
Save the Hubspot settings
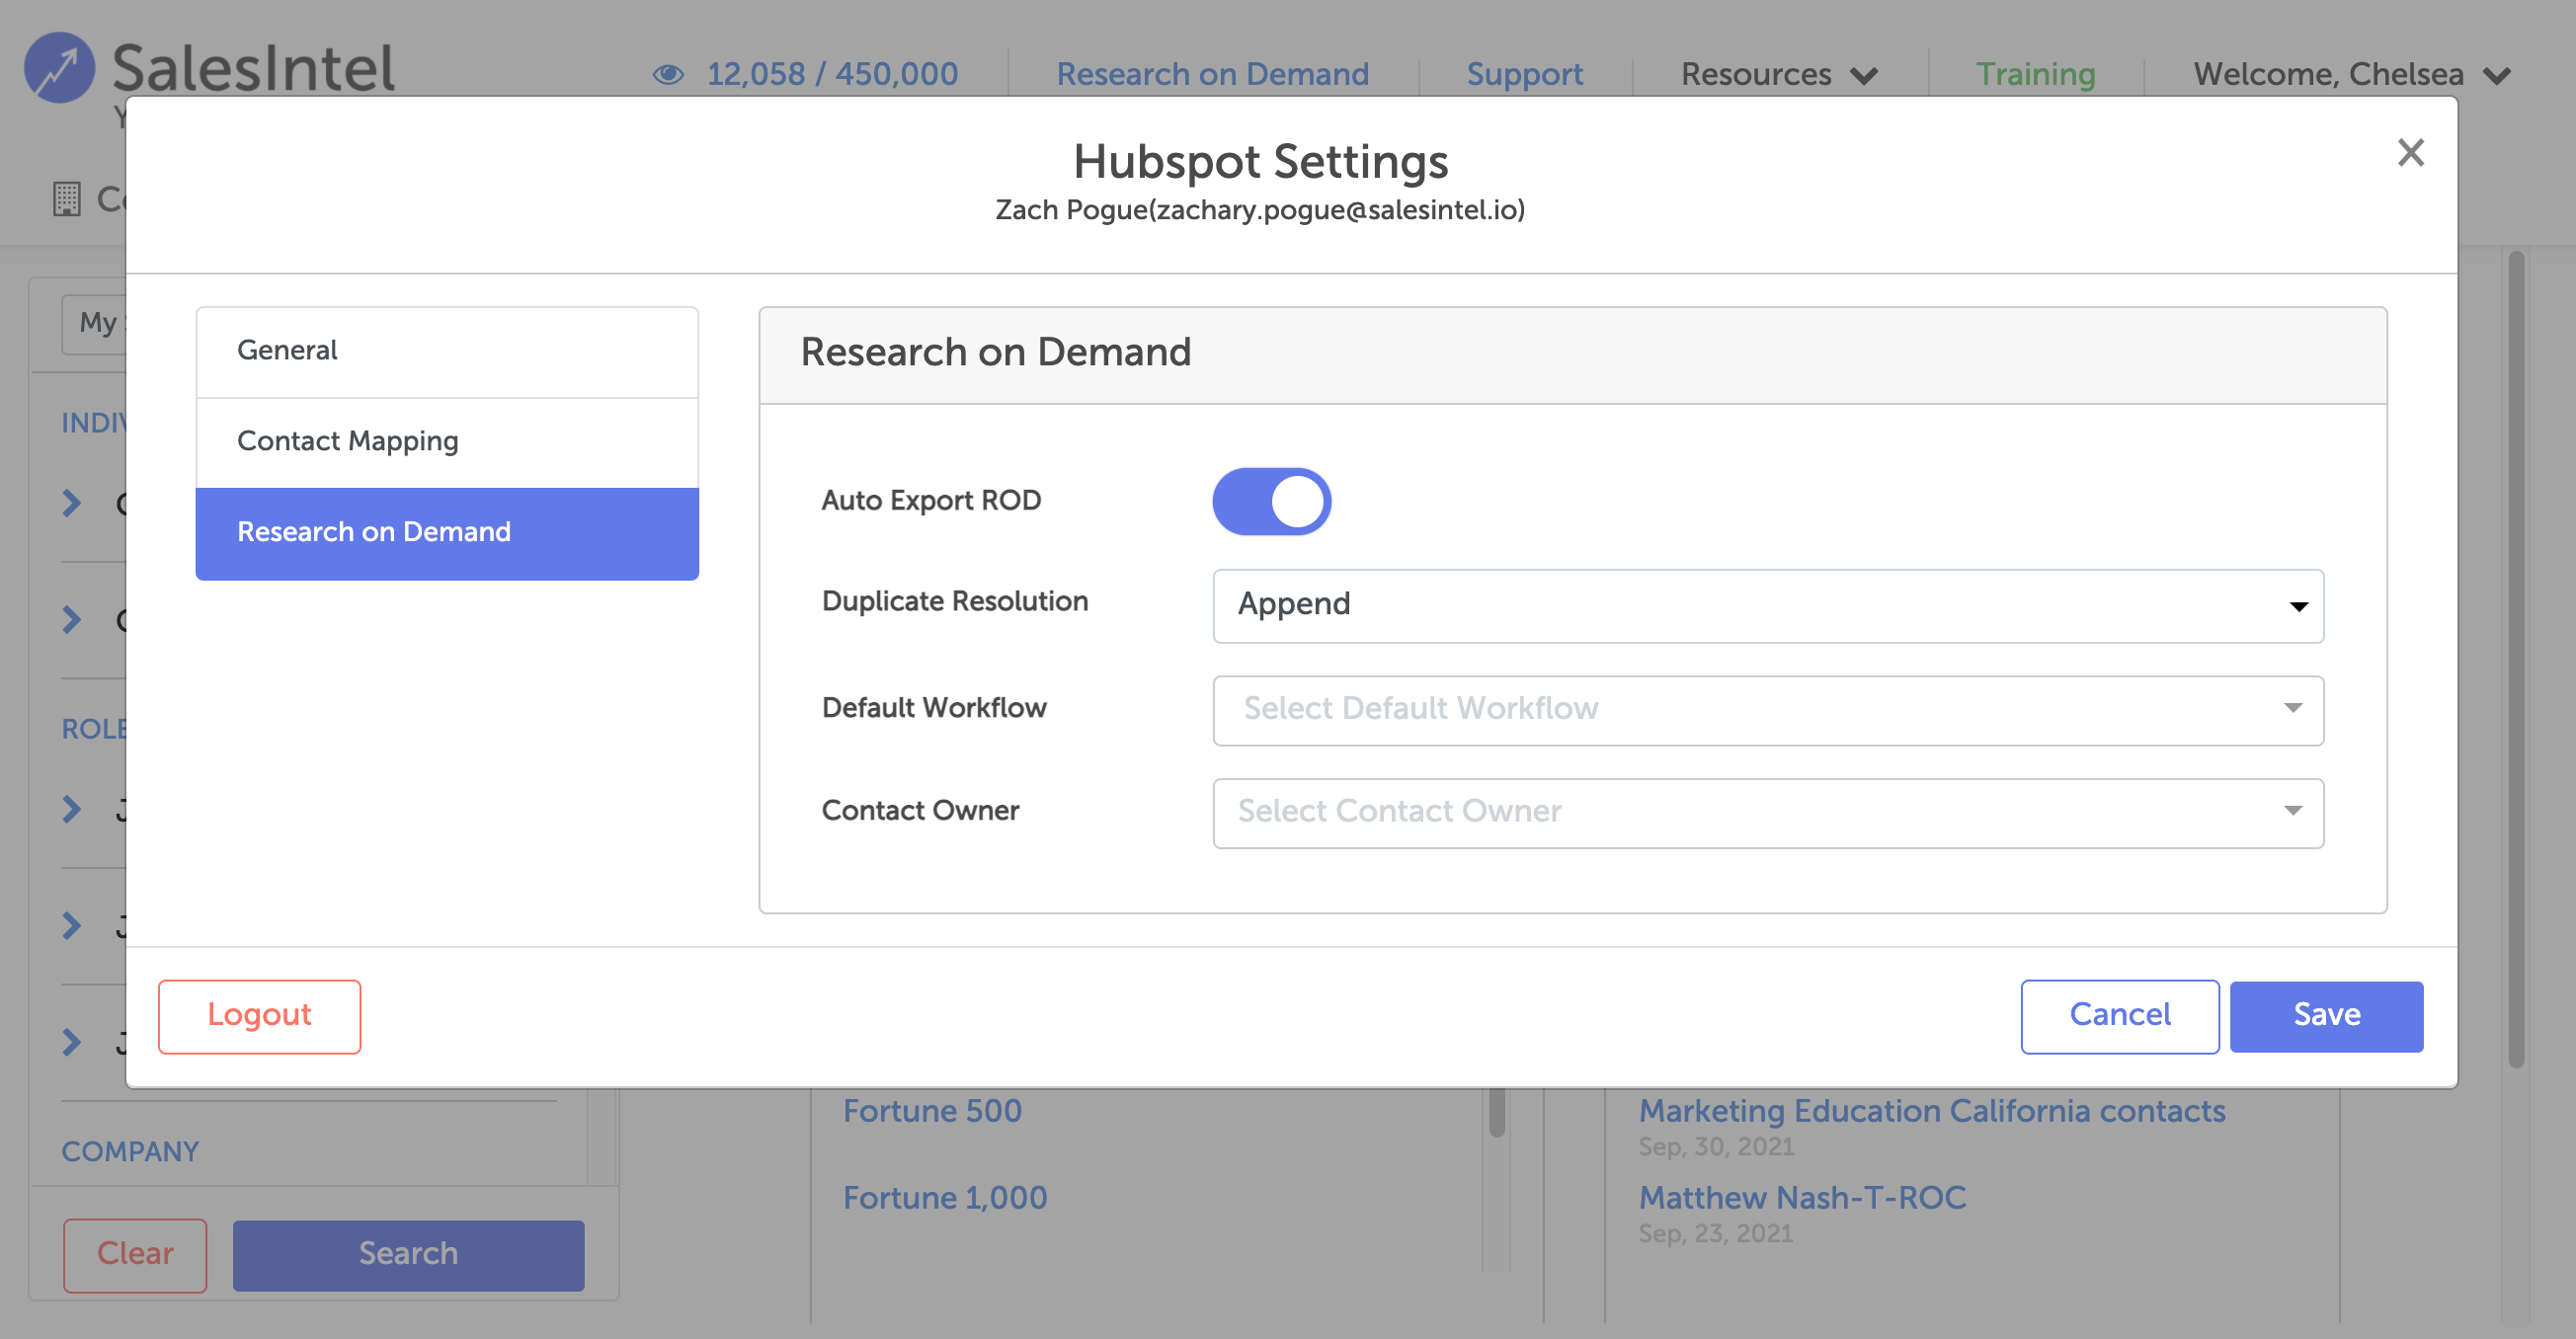2326,1016
